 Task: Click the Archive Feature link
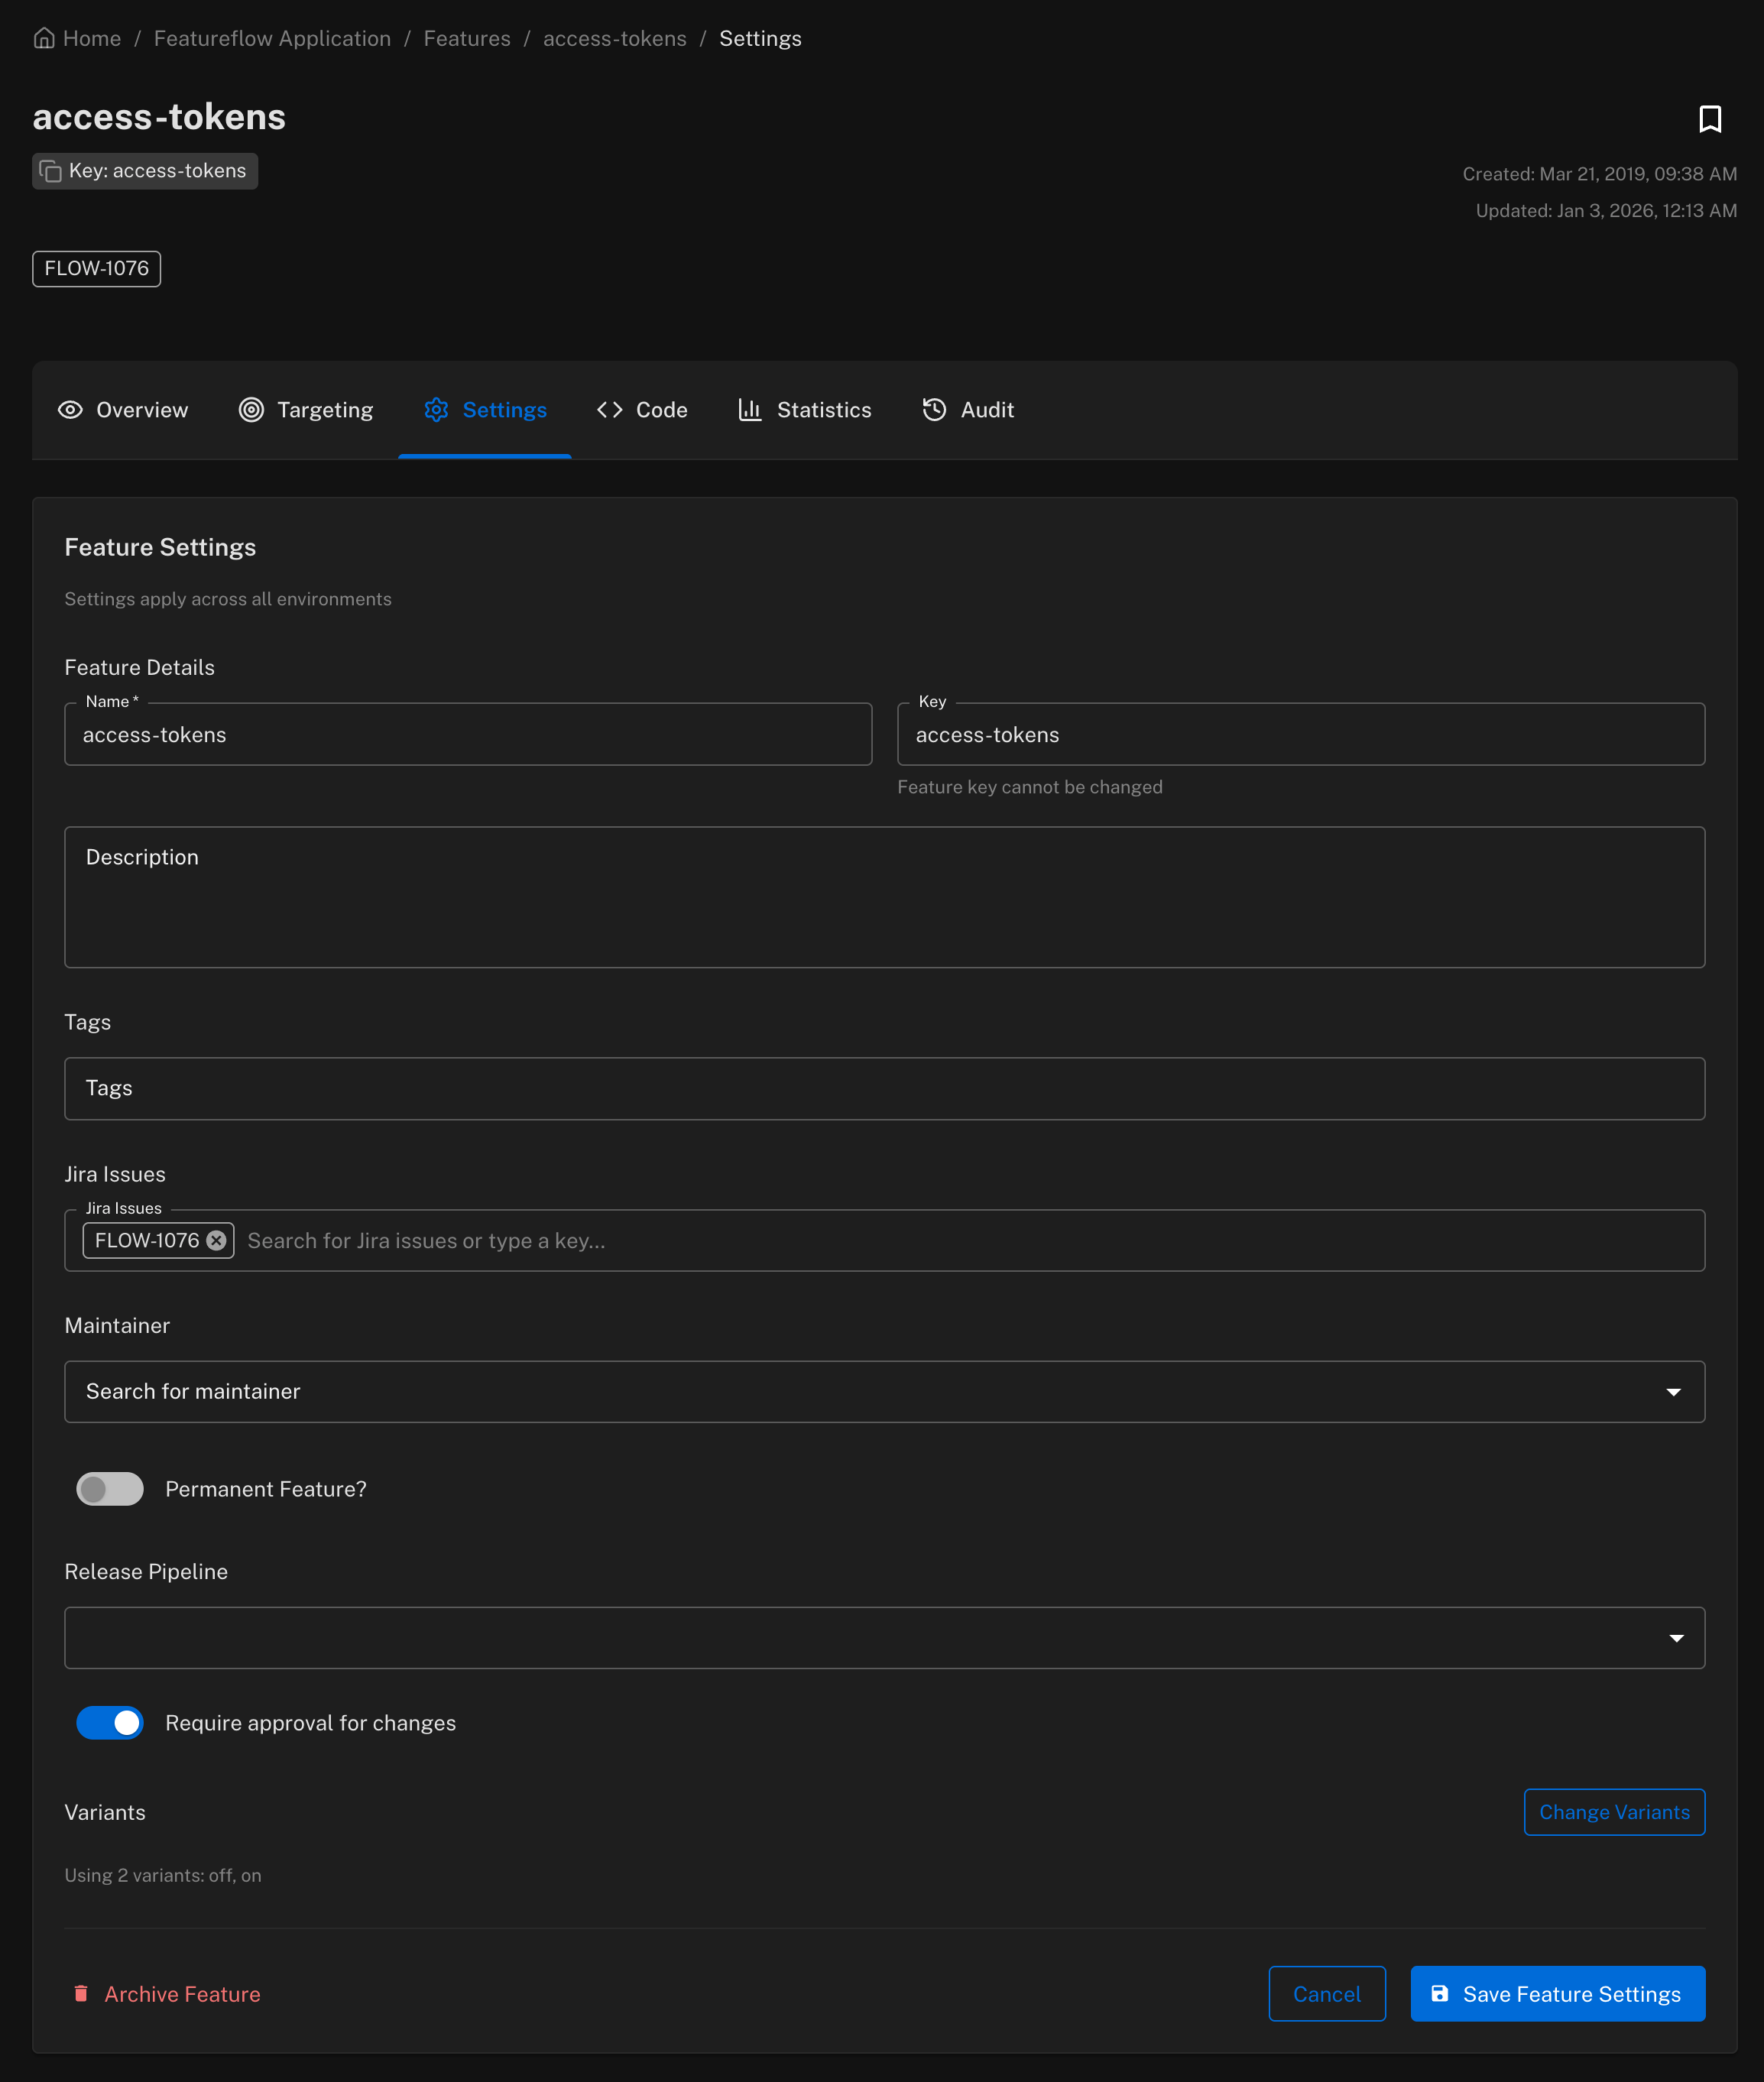tap(166, 1993)
